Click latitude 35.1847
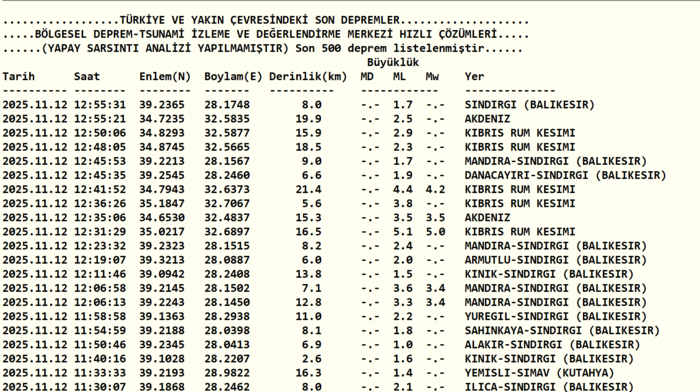700x392 pixels. [x=162, y=204]
